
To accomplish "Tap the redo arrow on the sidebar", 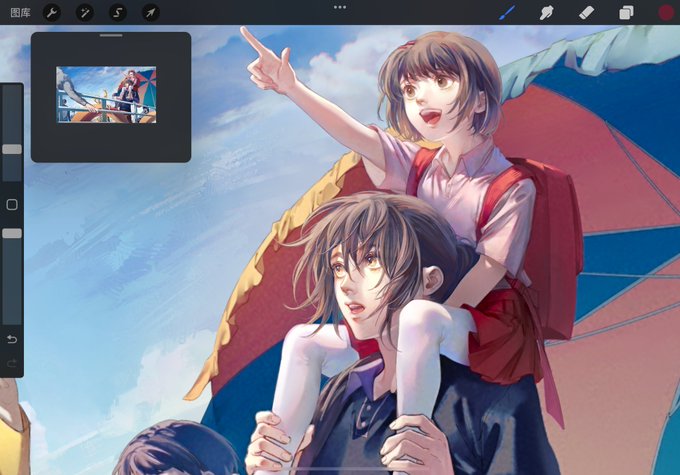I will [x=12, y=363].
